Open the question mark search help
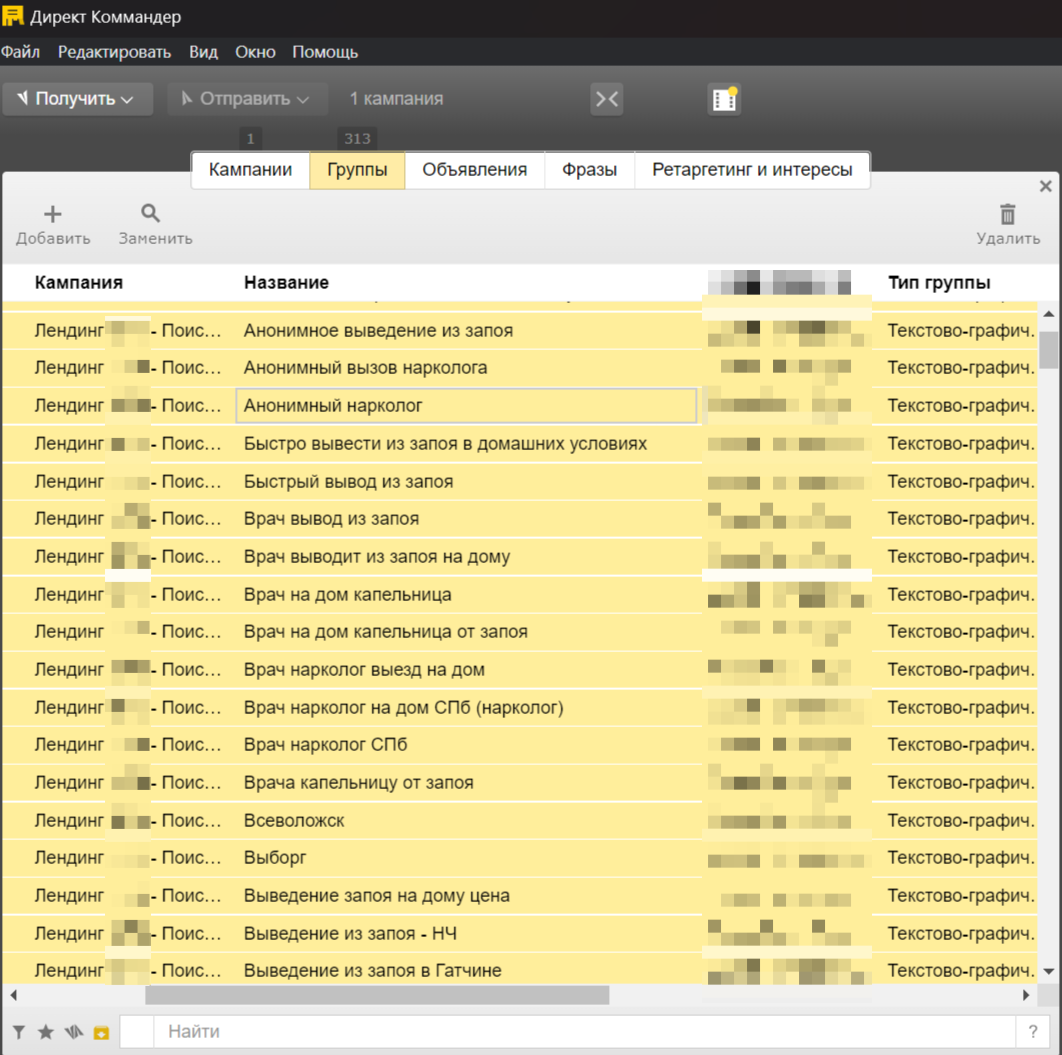The image size is (1062, 1055). (1033, 1031)
